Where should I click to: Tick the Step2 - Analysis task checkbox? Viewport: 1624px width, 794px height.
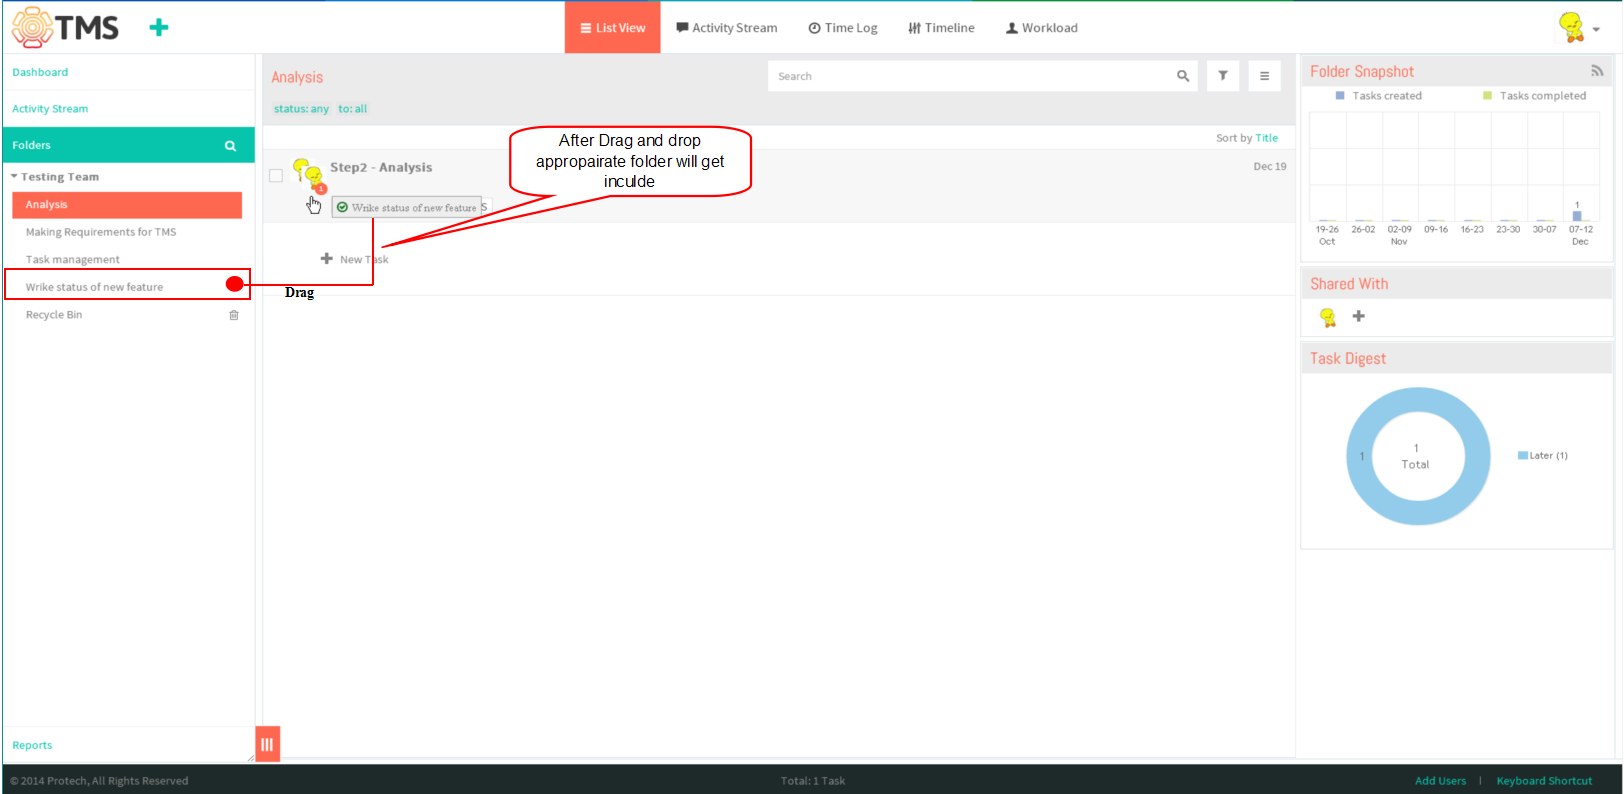(x=276, y=175)
